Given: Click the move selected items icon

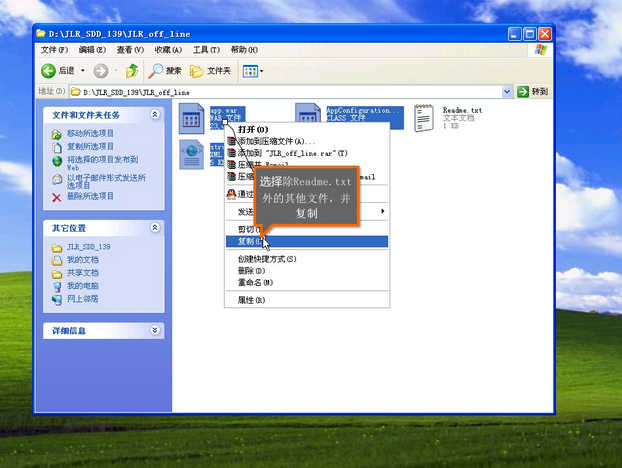Looking at the screenshot, I should click(x=57, y=134).
